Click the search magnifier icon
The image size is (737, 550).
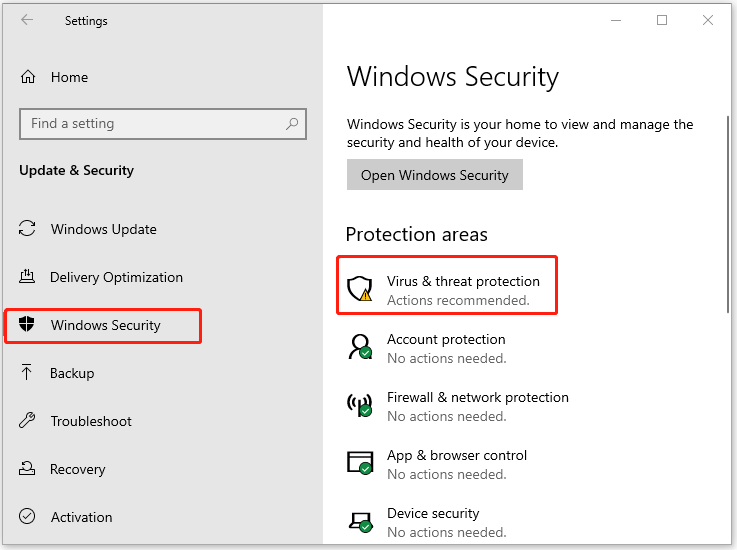(x=292, y=124)
